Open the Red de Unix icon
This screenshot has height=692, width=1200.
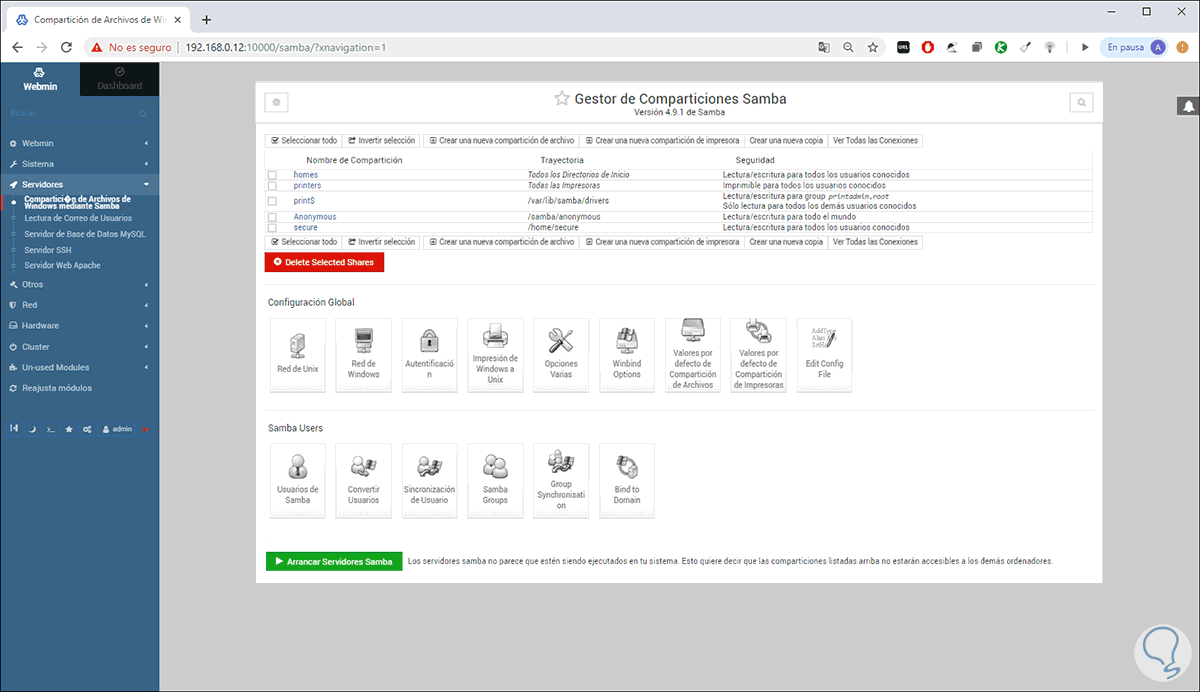pos(297,355)
